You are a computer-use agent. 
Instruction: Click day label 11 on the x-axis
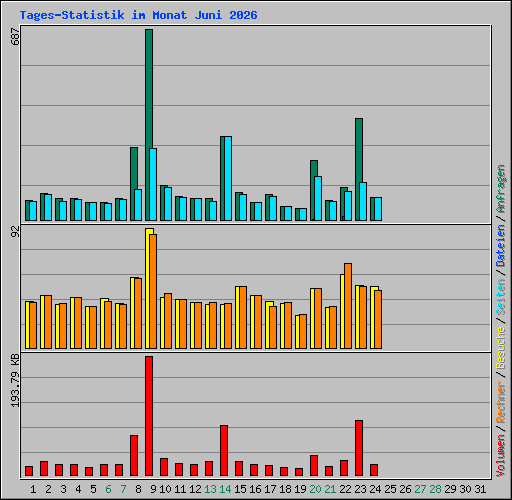click(x=180, y=489)
